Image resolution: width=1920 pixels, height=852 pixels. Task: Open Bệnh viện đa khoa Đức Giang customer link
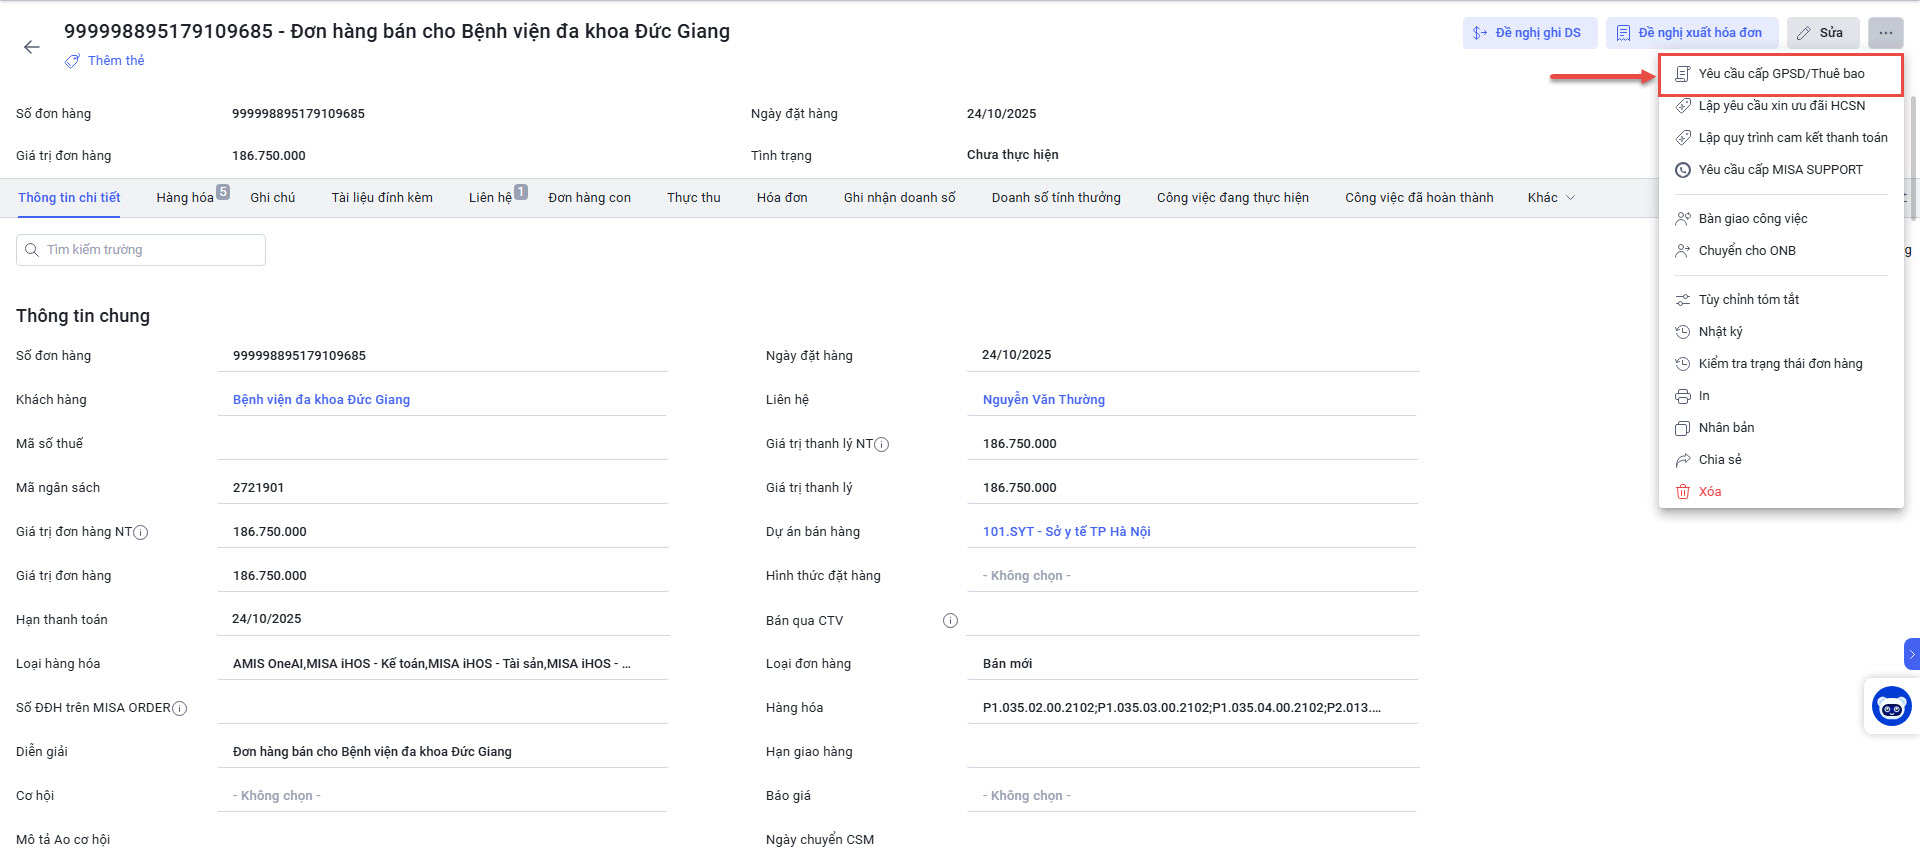tap(321, 400)
